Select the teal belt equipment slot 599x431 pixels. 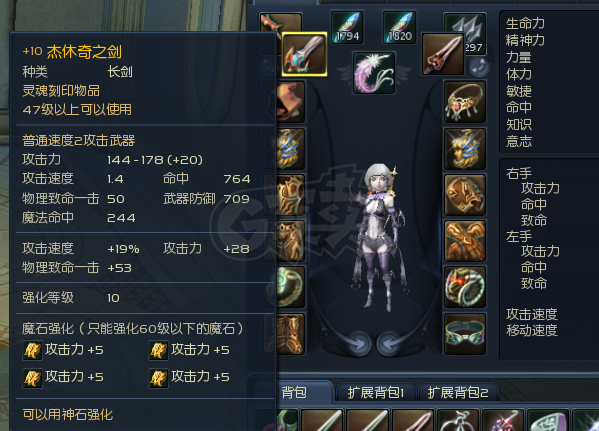pos(465,334)
